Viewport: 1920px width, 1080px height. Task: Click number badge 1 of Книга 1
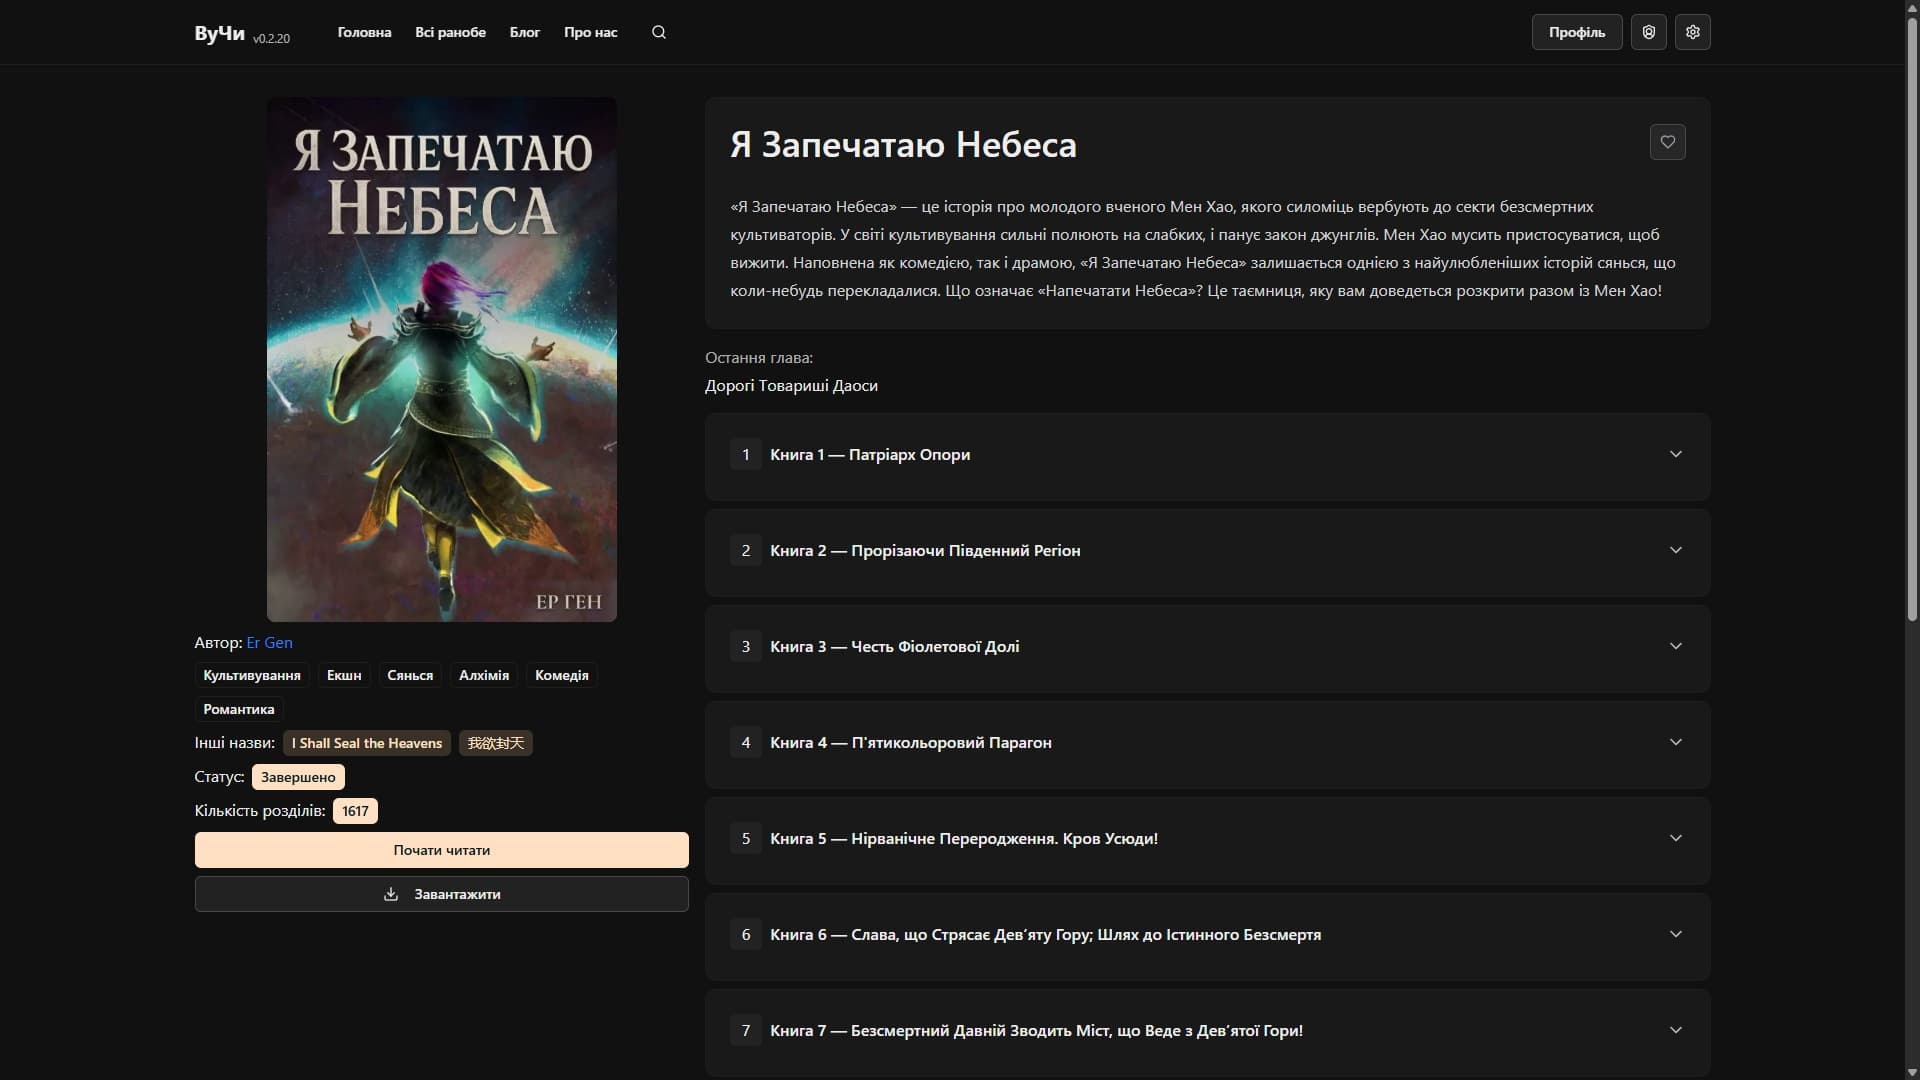746,454
